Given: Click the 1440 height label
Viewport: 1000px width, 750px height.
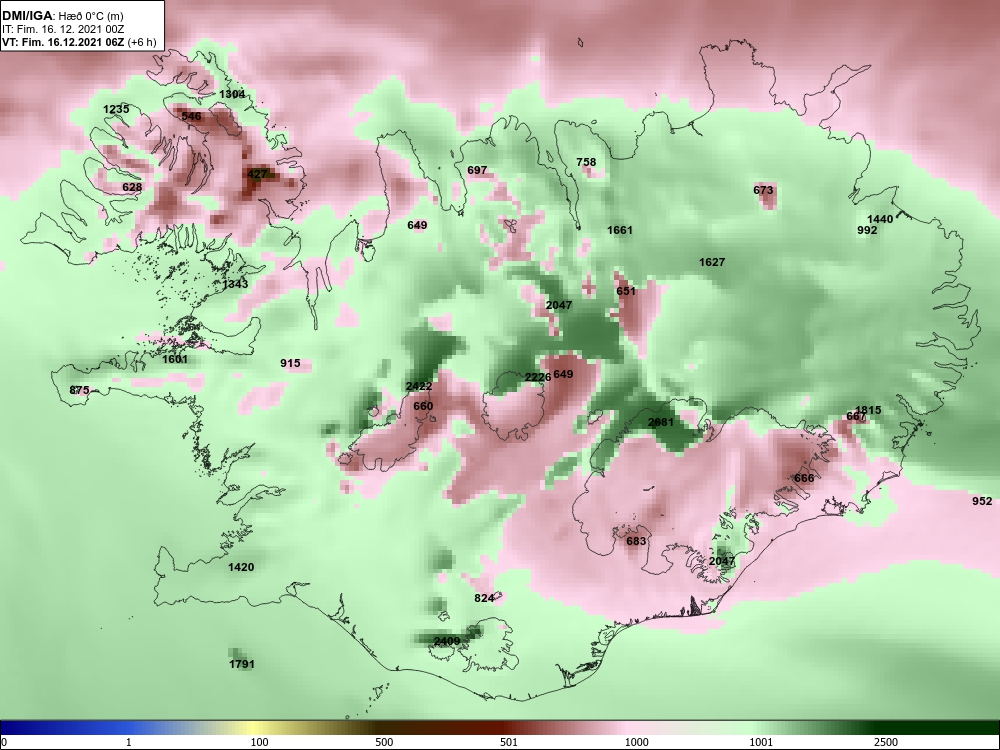Looking at the screenshot, I should (x=880, y=219).
